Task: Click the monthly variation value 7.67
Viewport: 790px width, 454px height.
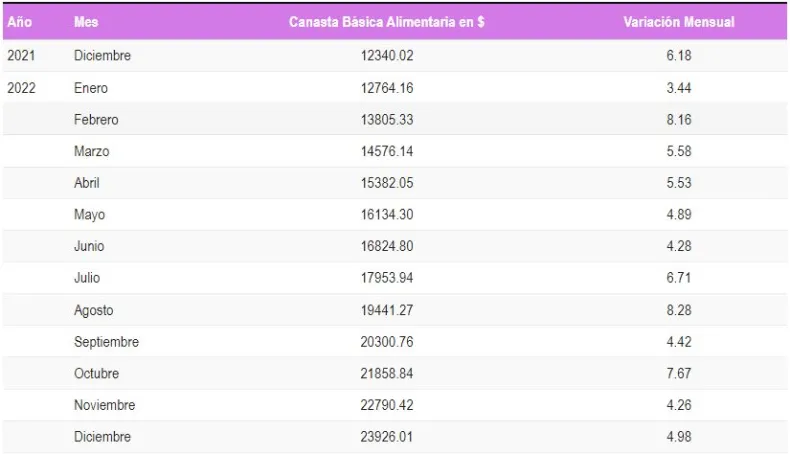Action: pyautogui.click(x=679, y=373)
